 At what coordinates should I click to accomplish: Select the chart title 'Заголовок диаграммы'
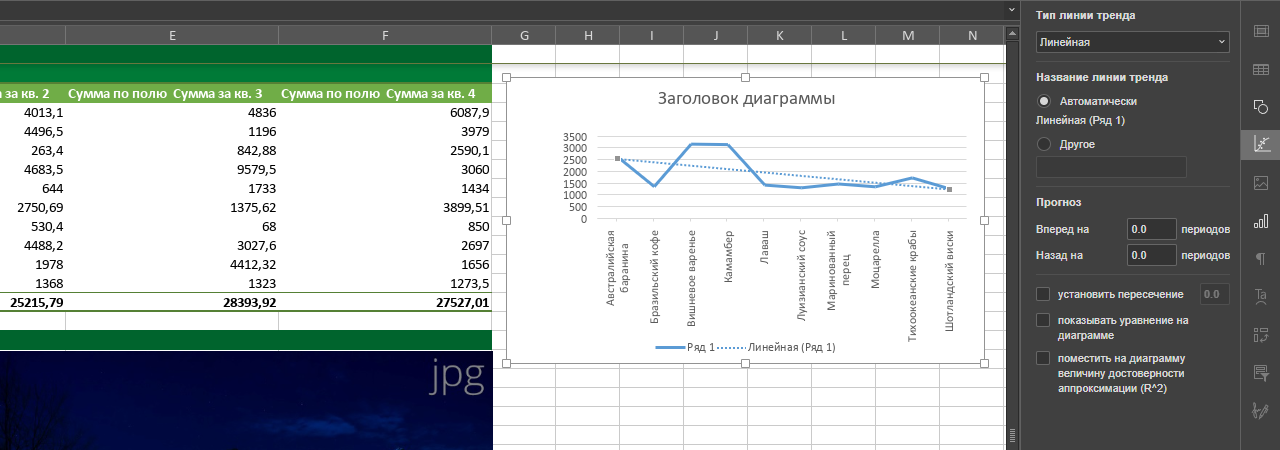point(746,99)
